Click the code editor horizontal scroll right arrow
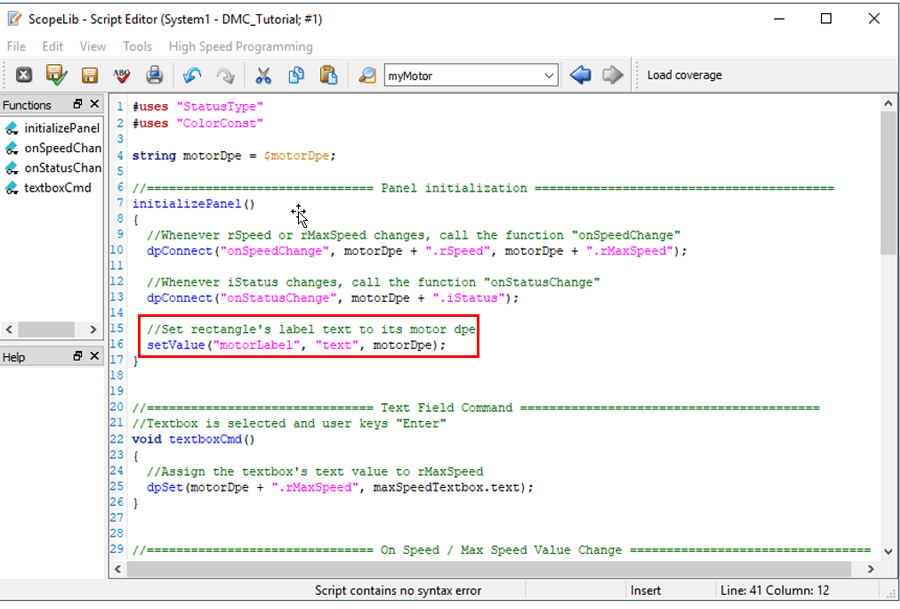Viewport: 900px width, 609px height. point(871,569)
